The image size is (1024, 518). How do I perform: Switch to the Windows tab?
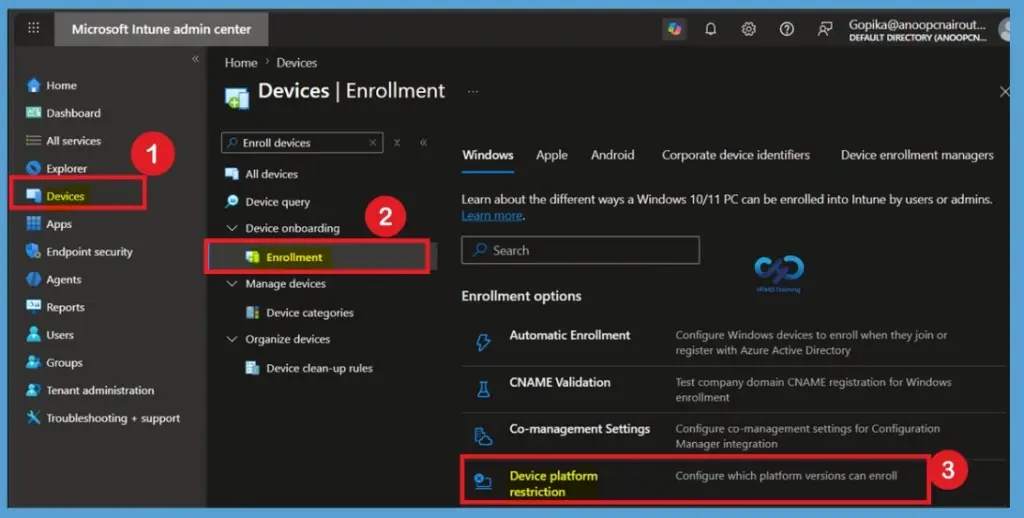point(488,155)
